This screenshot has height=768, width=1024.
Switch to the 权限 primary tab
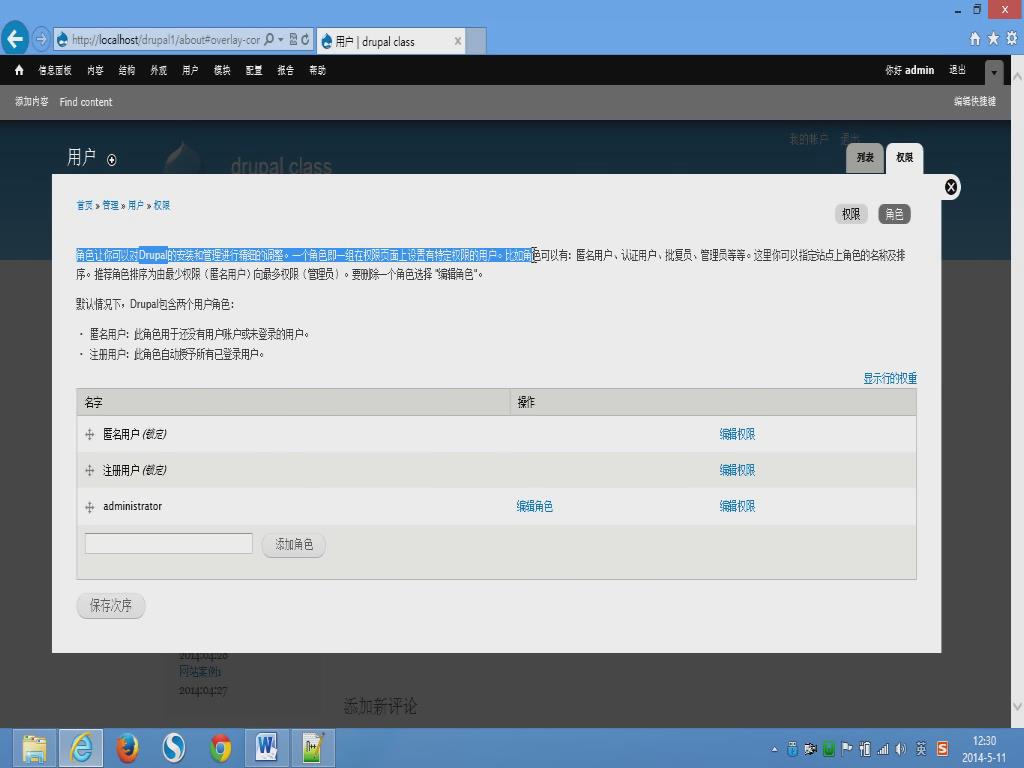click(904, 158)
